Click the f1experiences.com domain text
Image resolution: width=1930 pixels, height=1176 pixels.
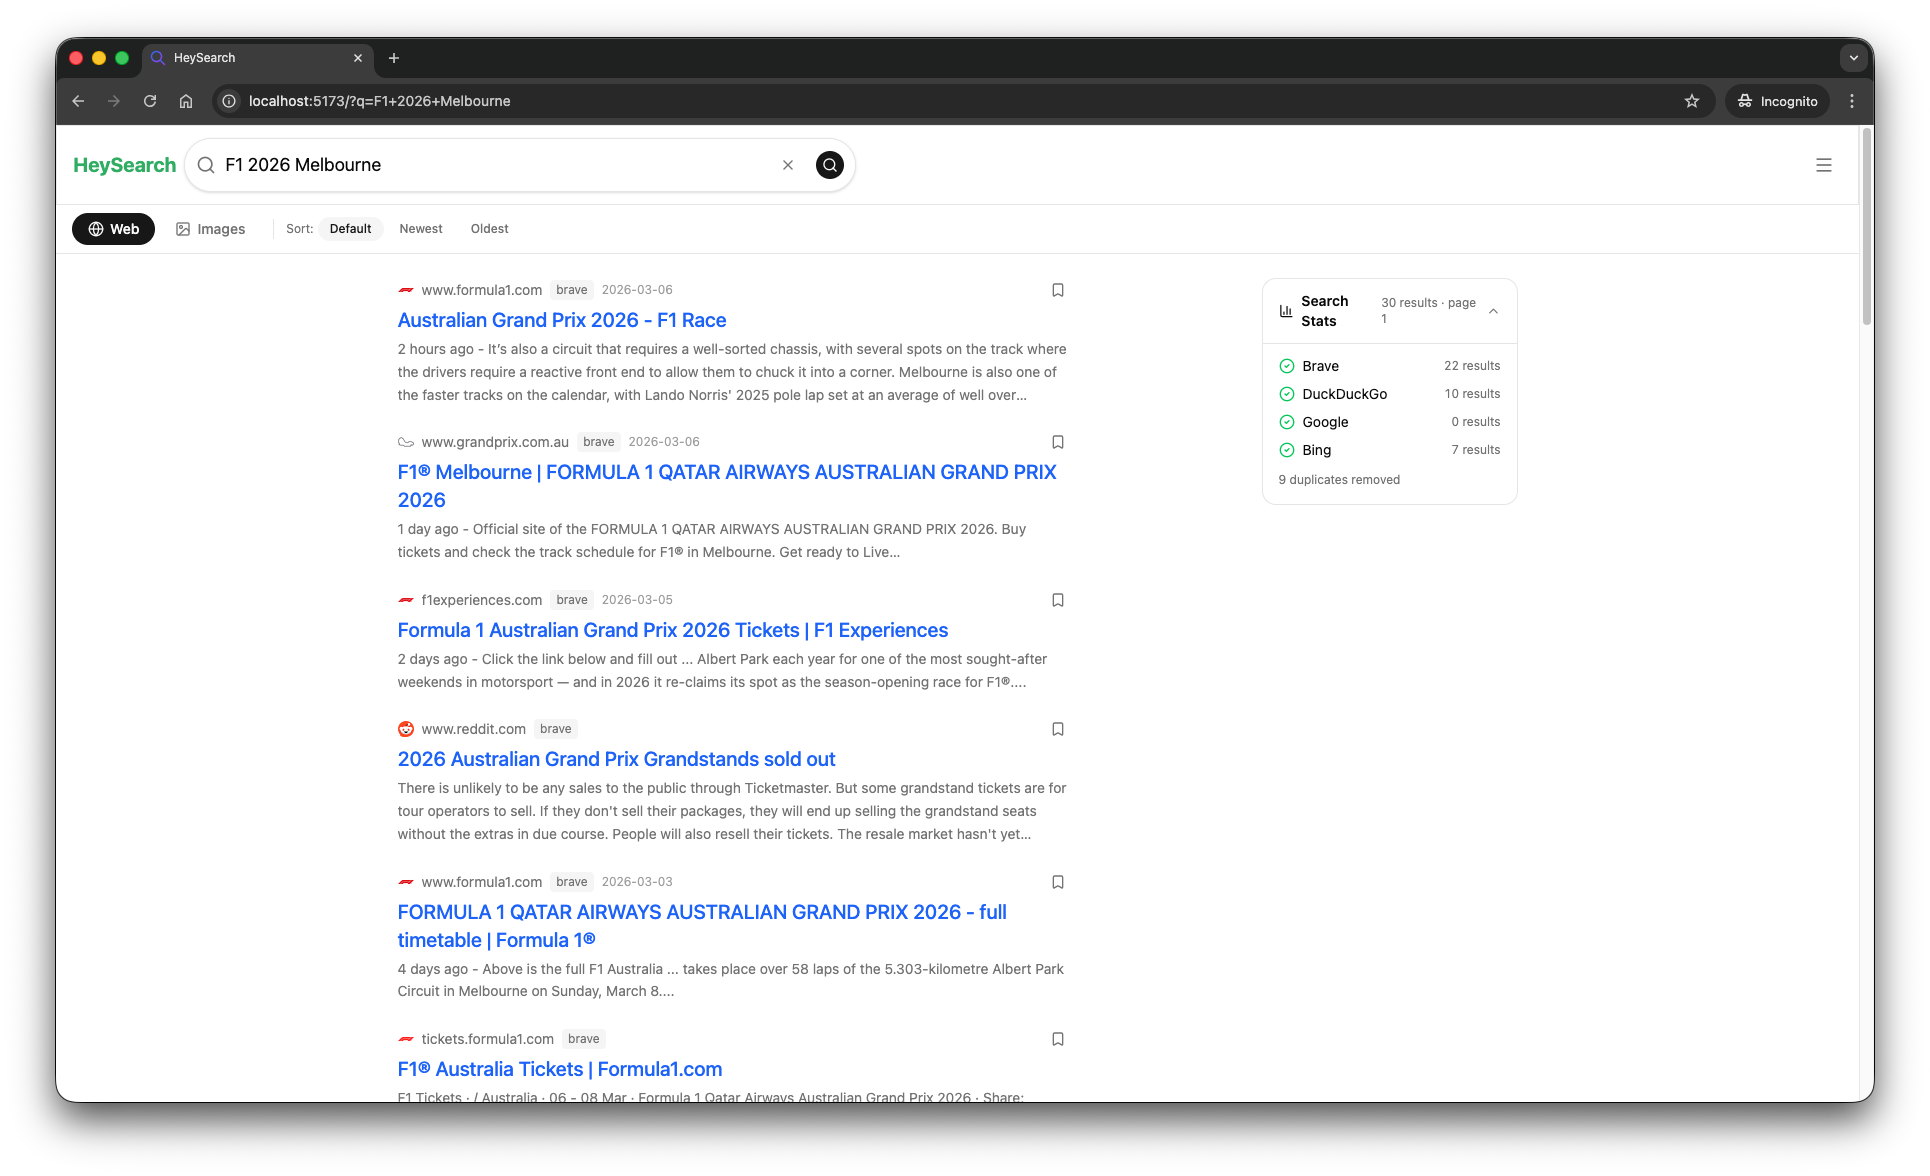pos(481,600)
